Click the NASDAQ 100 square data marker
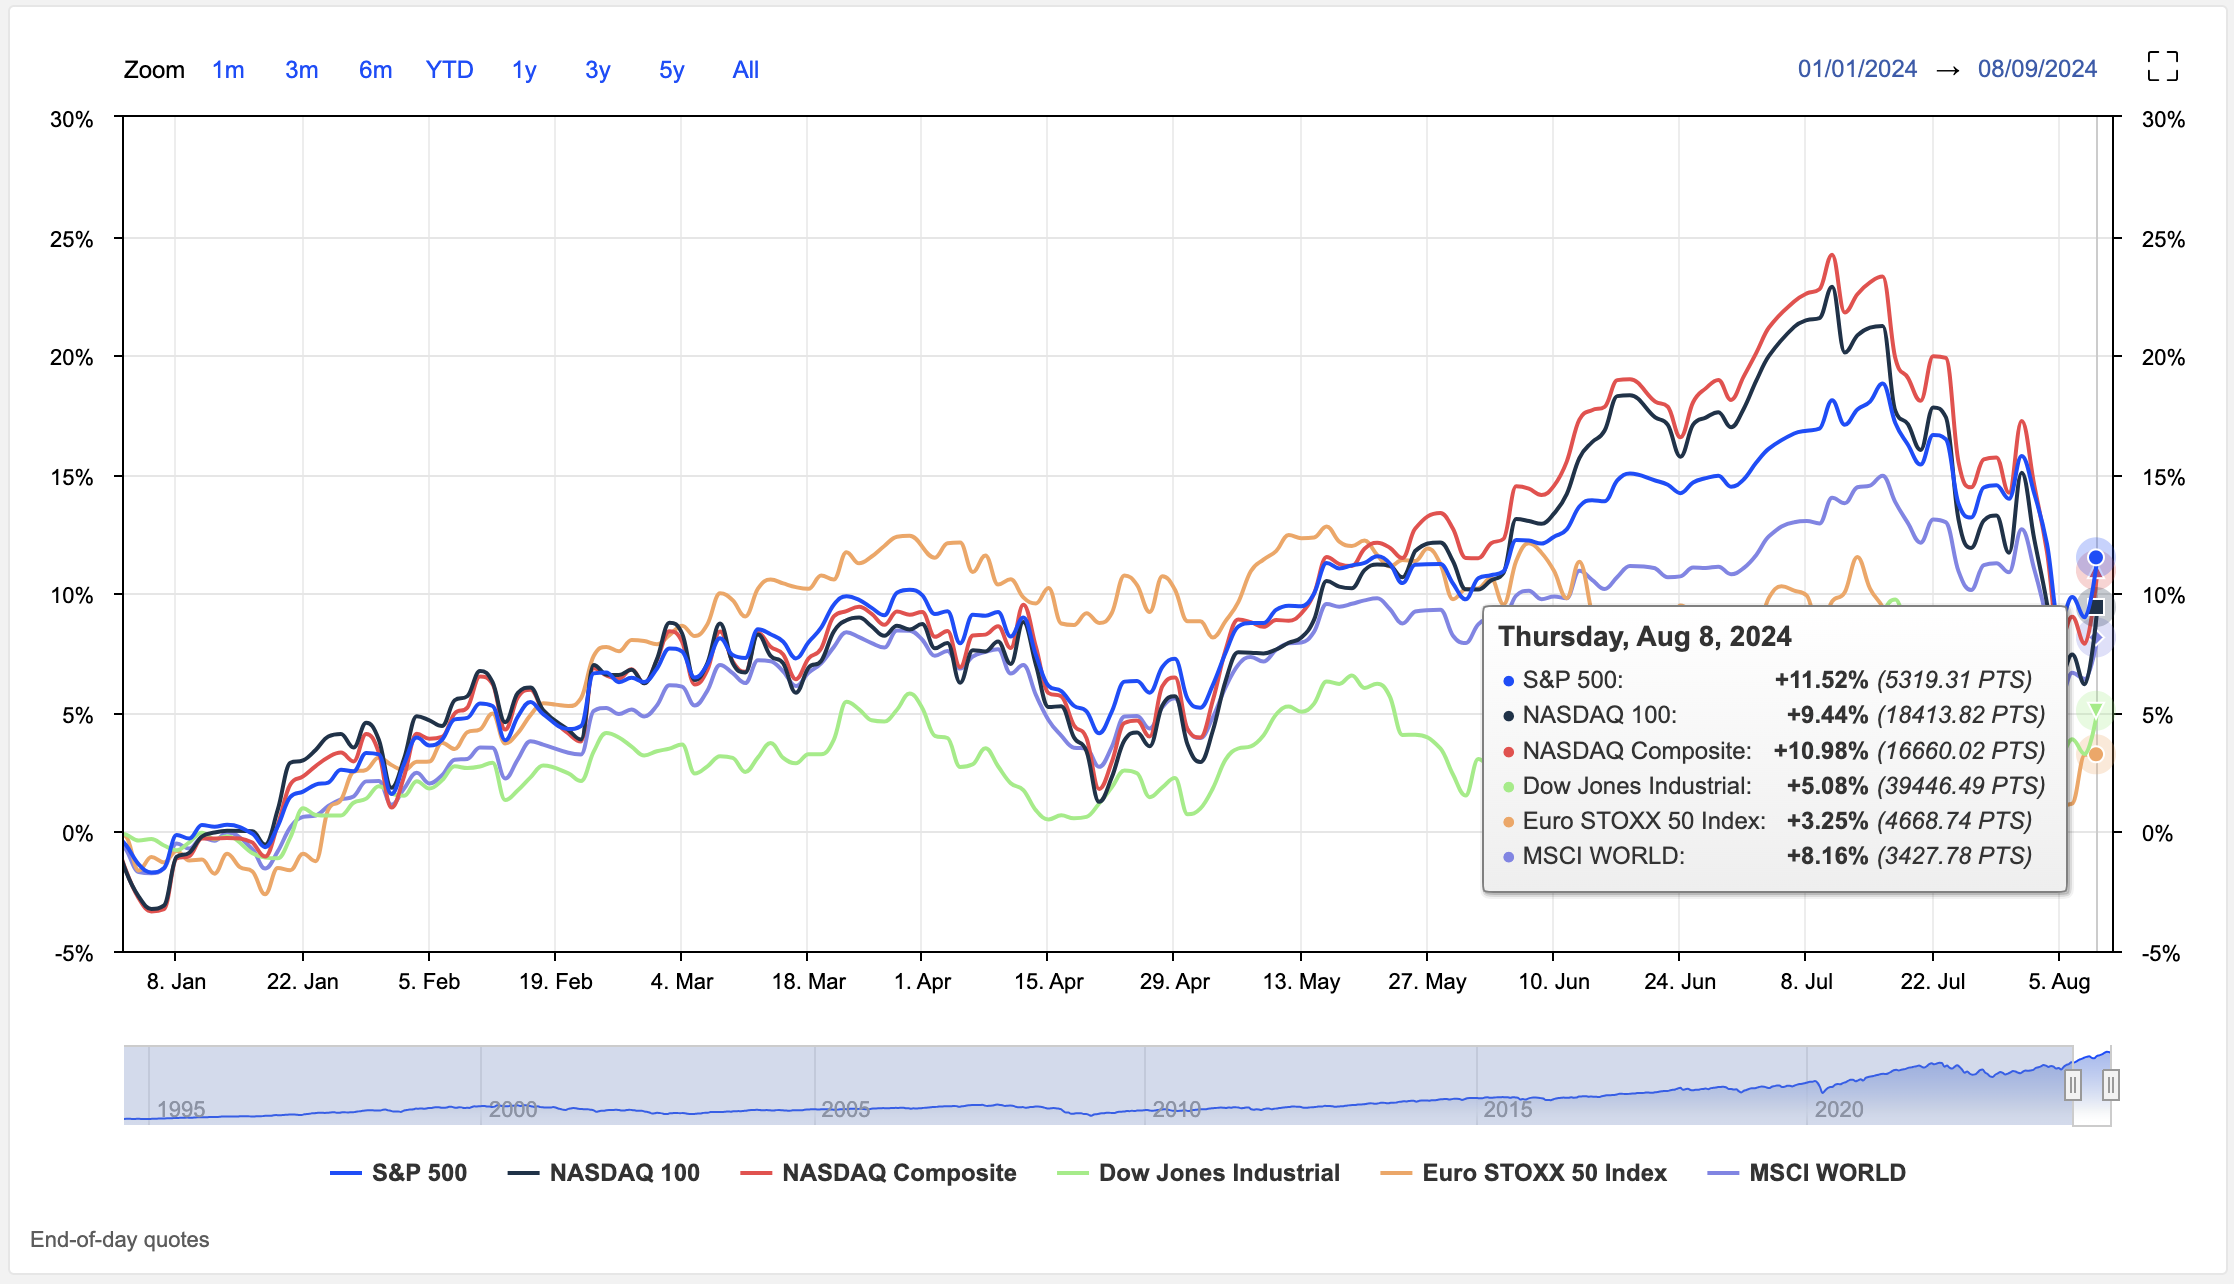Image resolution: width=2234 pixels, height=1284 pixels. pos(2096,607)
